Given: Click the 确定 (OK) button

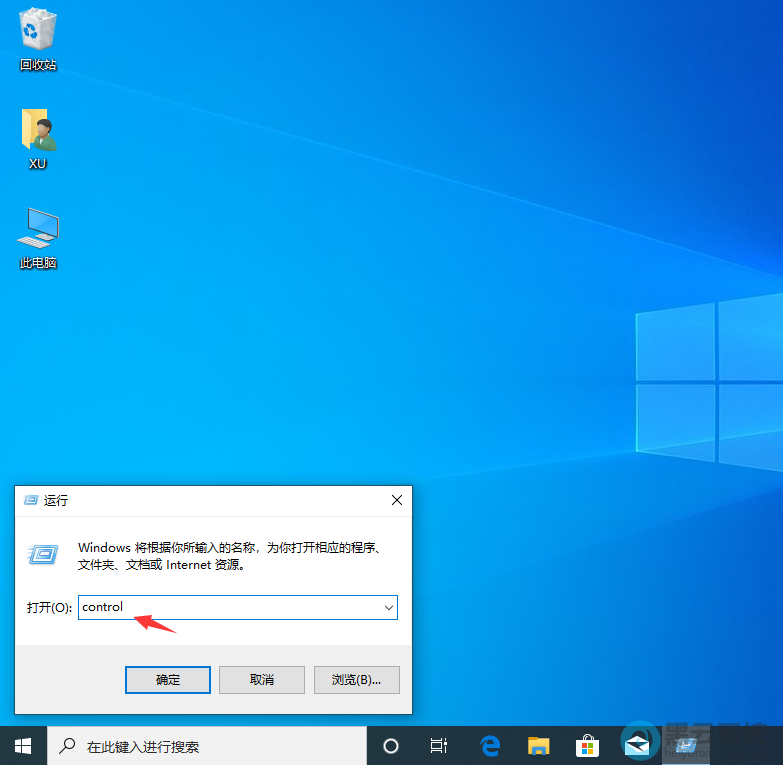Looking at the screenshot, I should point(168,680).
